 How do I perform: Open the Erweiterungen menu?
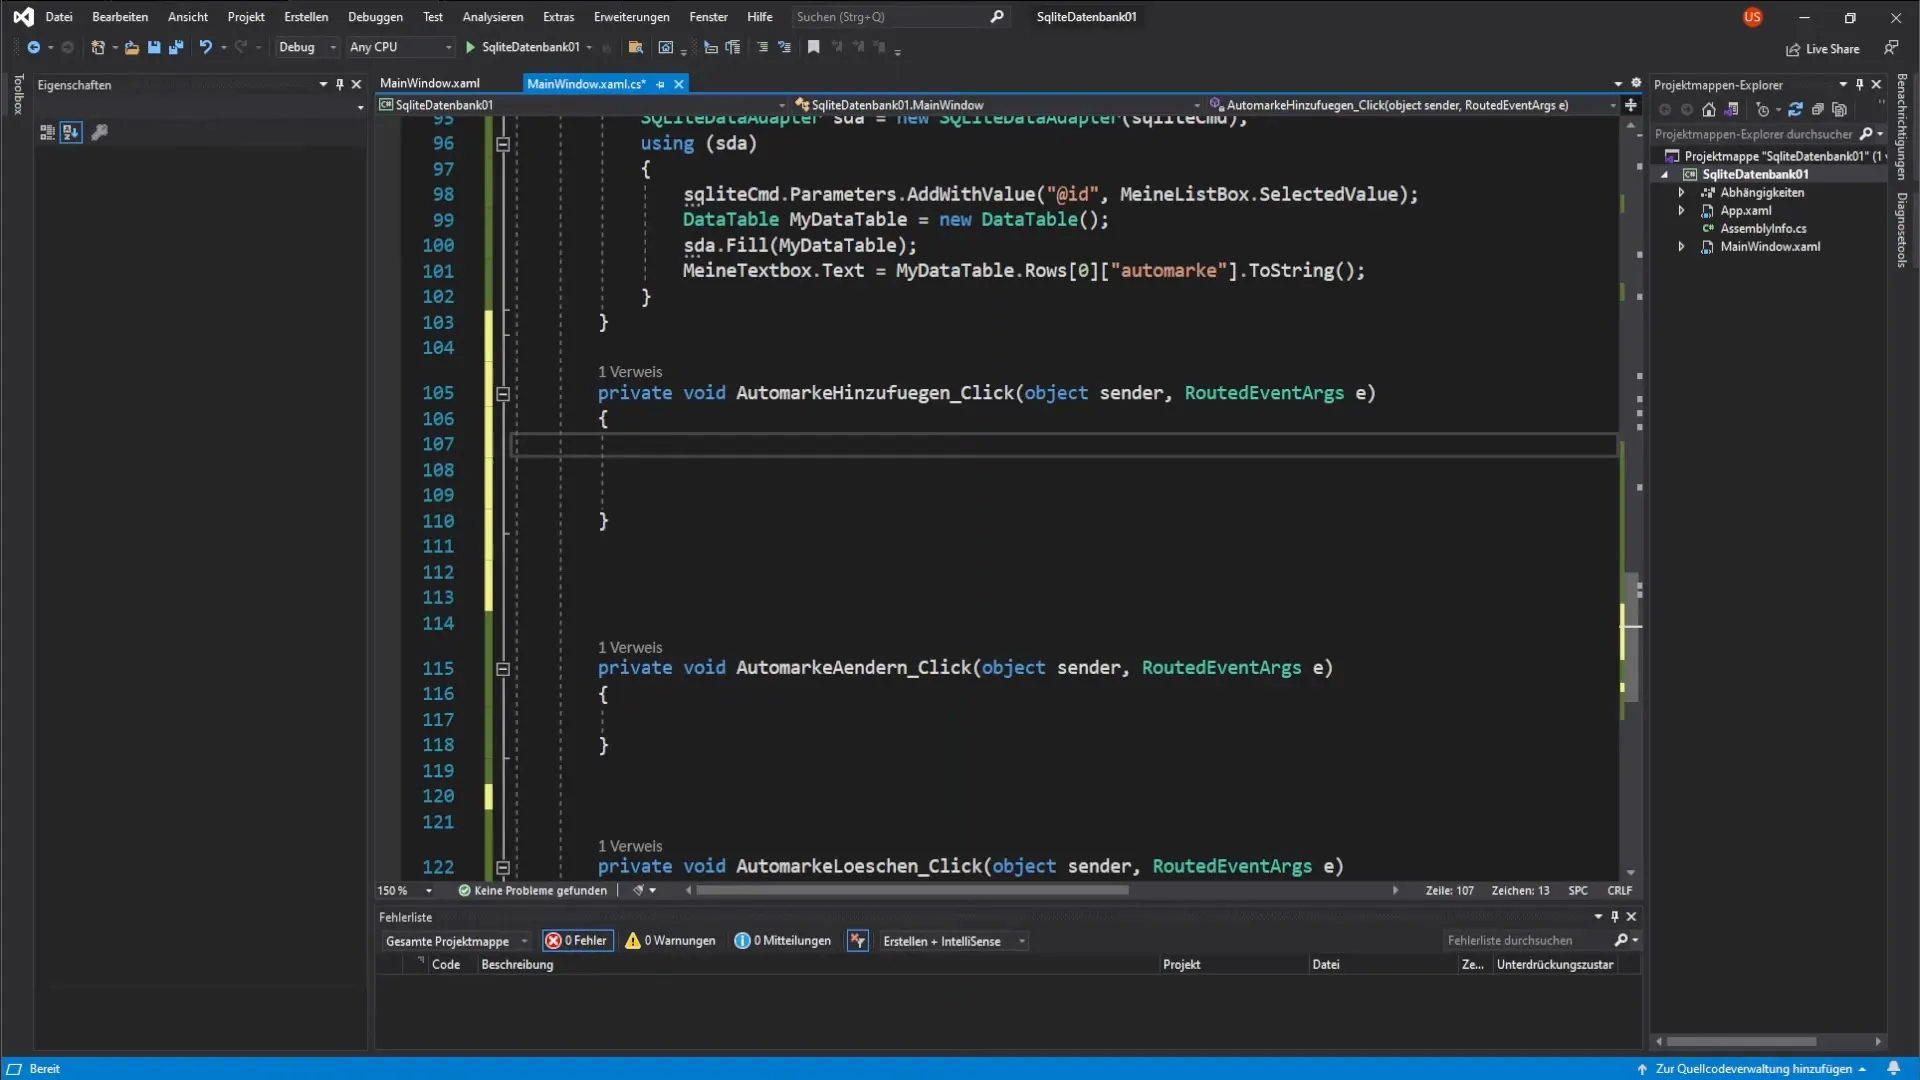(x=632, y=17)
